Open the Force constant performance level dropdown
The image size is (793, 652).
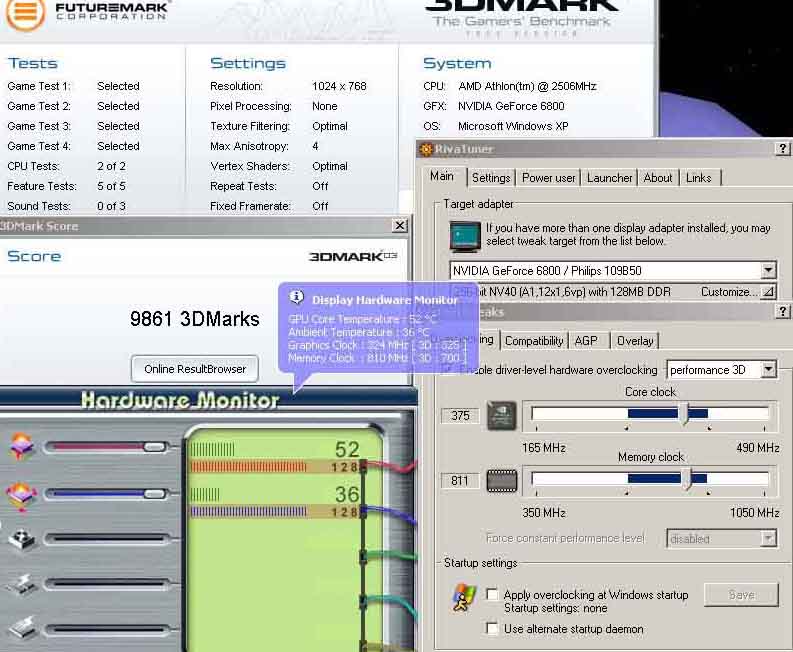pos(768,538)
